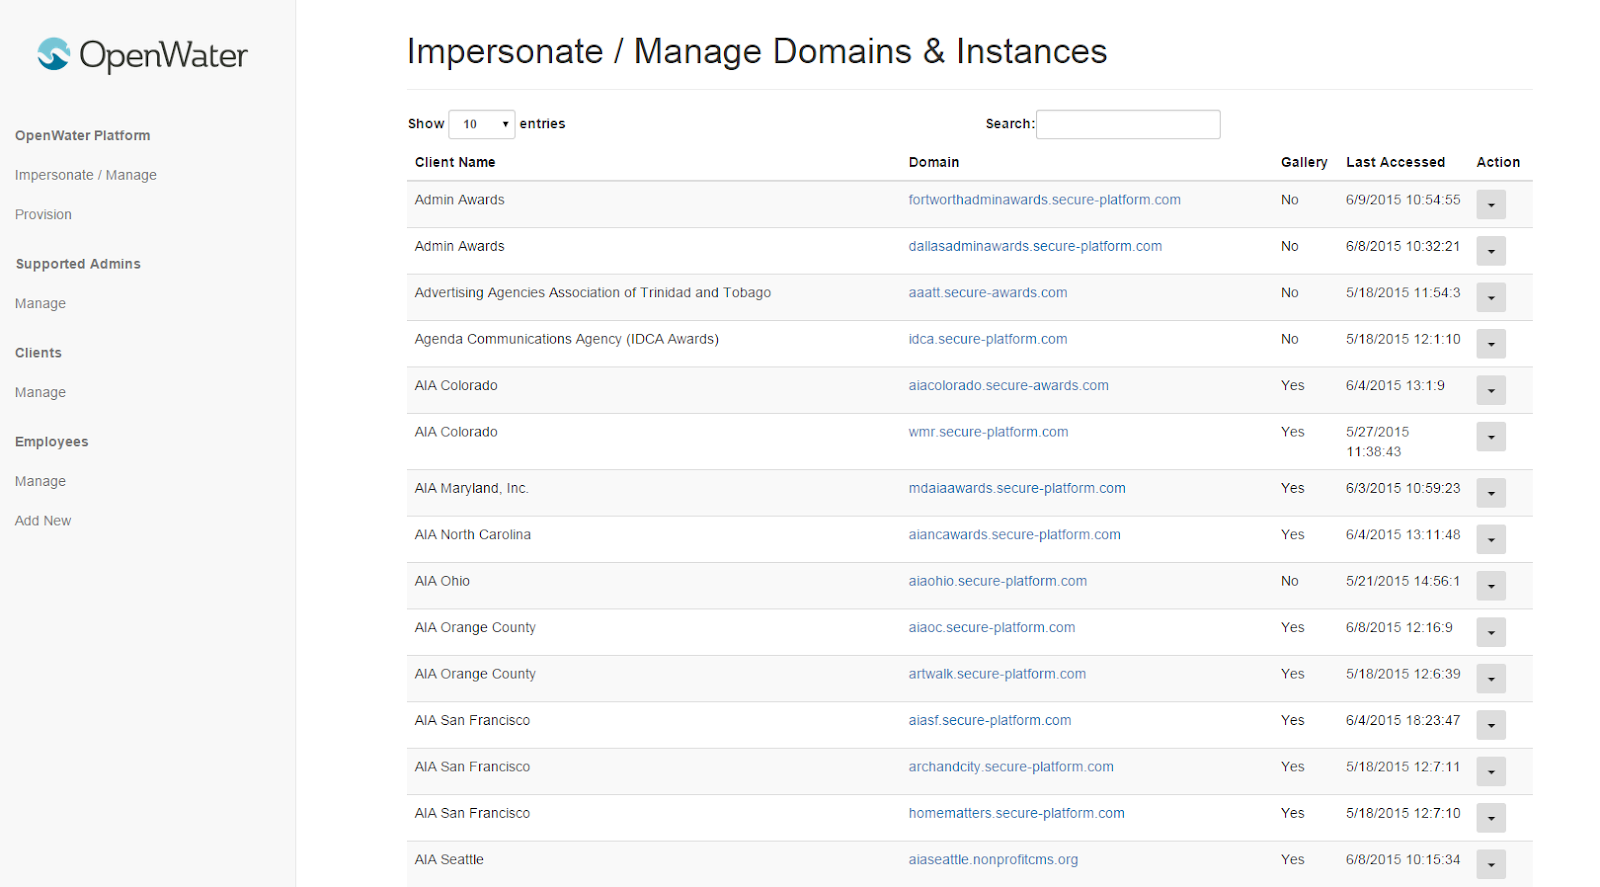The image size is (1600, 887).
Task: Change the Show entries count dropdown
Action: coord(481,124)
